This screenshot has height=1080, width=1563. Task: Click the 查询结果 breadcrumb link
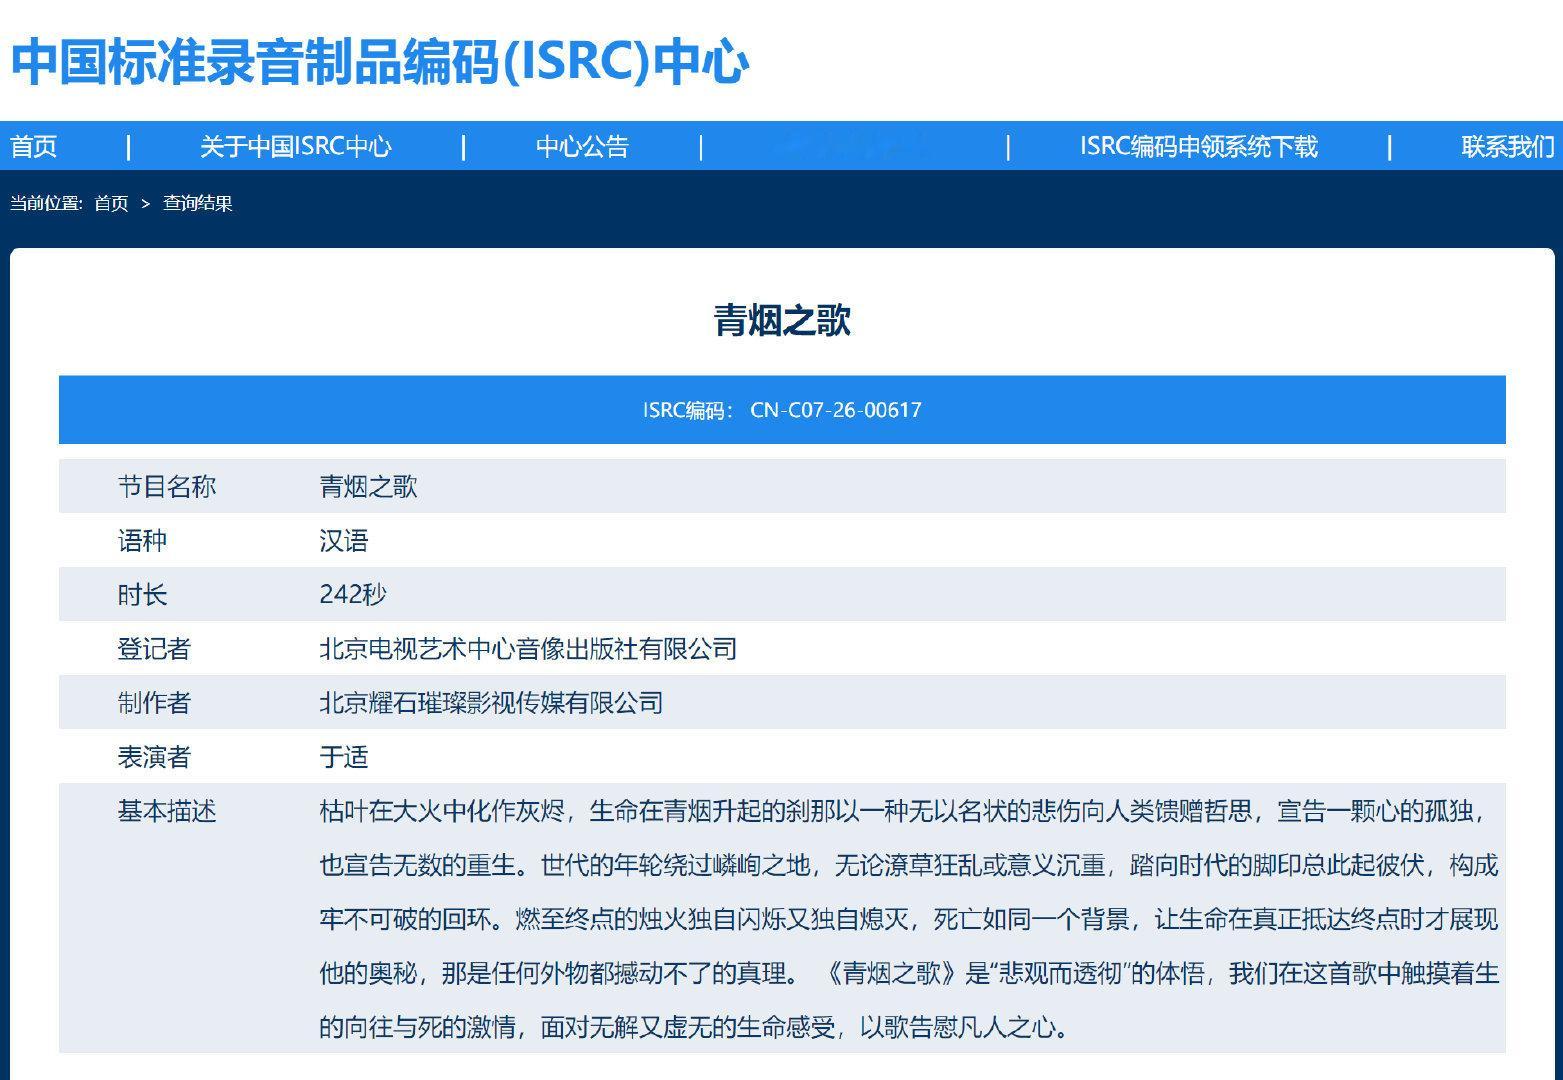(x=198, y=203)
